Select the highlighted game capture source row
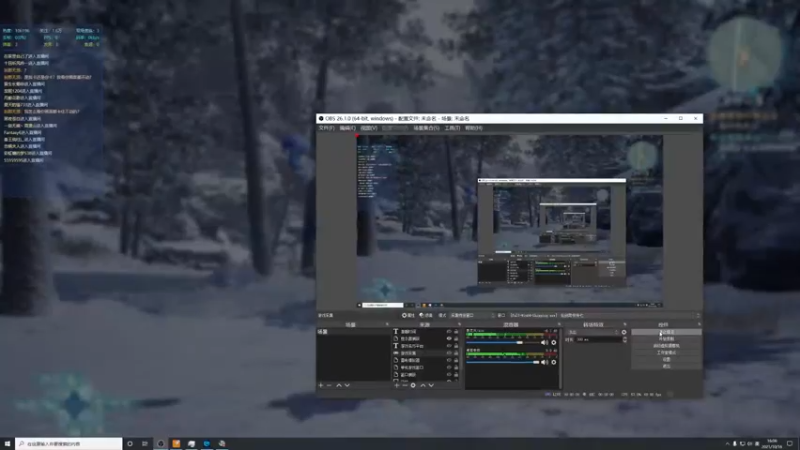Viewport: 800px width, 450px height. point(426,353)
